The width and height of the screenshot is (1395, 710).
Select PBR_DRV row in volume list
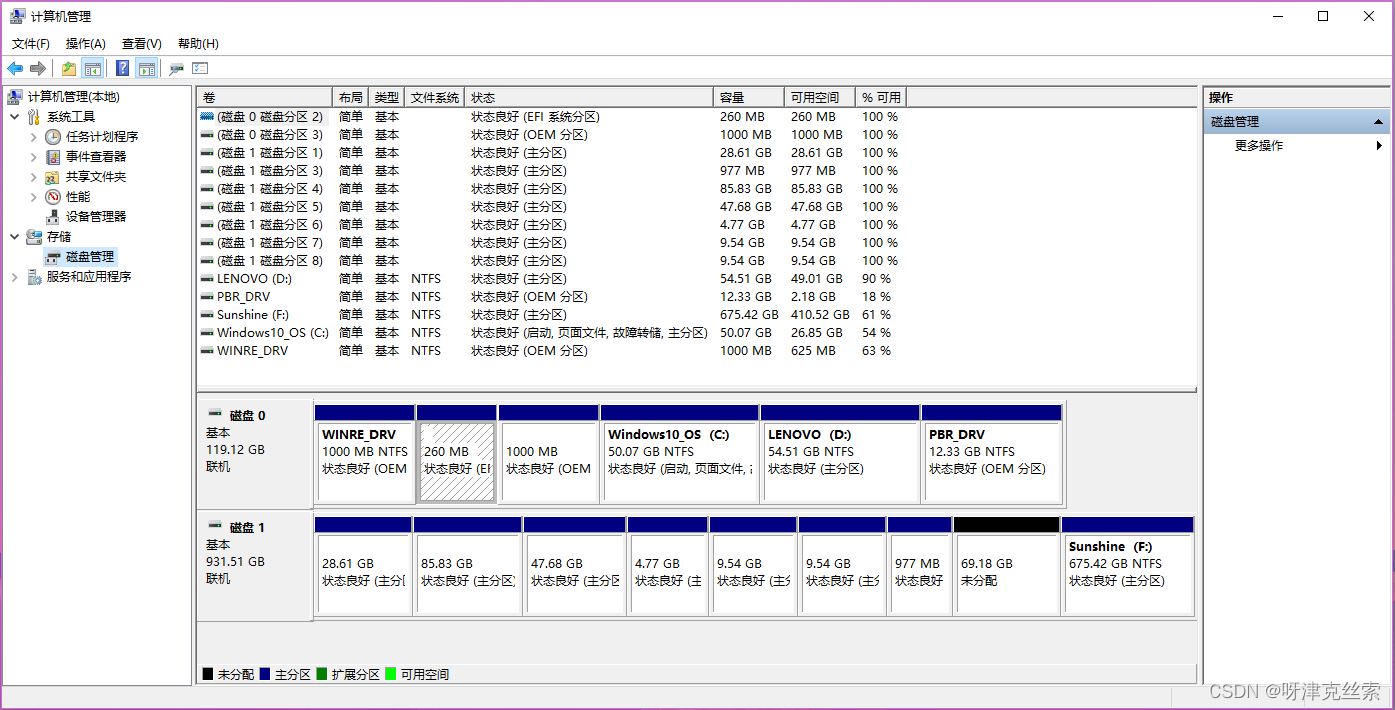[552, 297]
